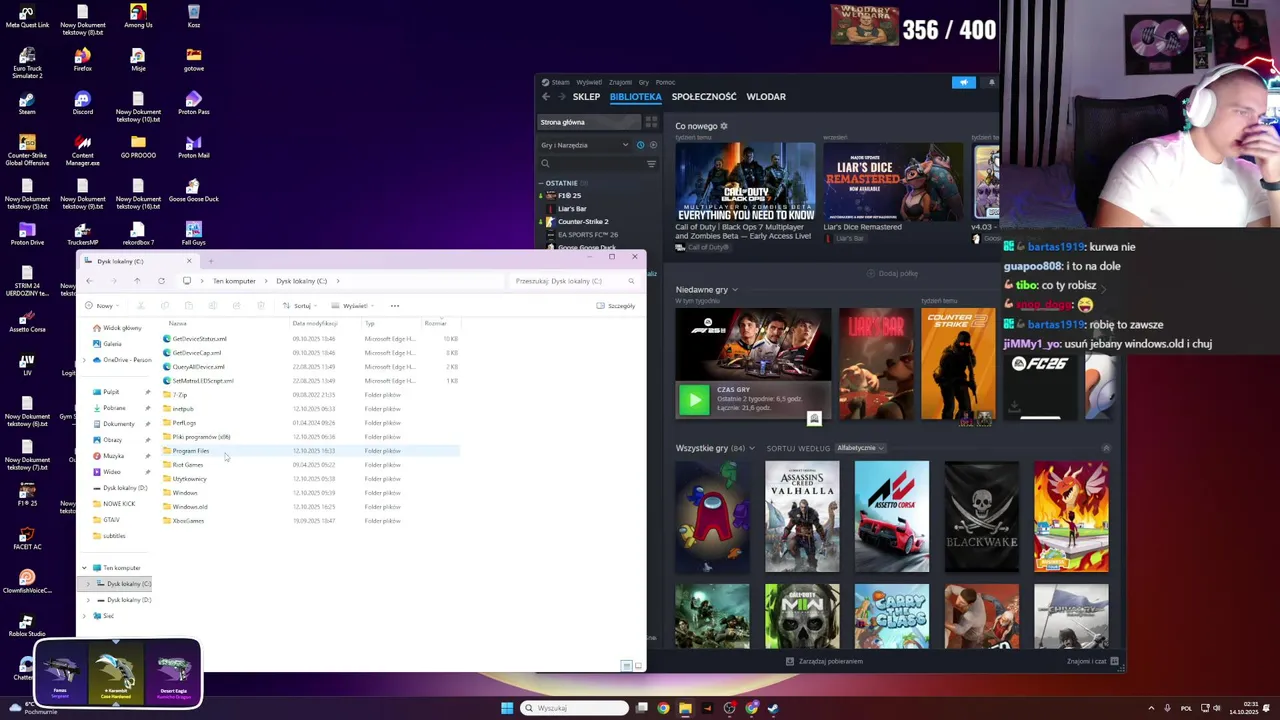Select the Discord desktop shortcut
Screen dimensions: 1280x720
(x=83, y=104)
